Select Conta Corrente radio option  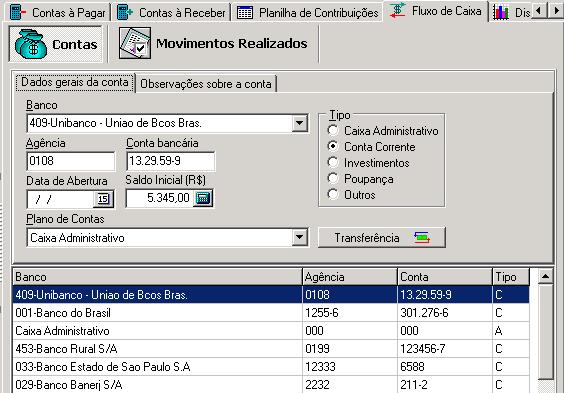tap(372, 147)
